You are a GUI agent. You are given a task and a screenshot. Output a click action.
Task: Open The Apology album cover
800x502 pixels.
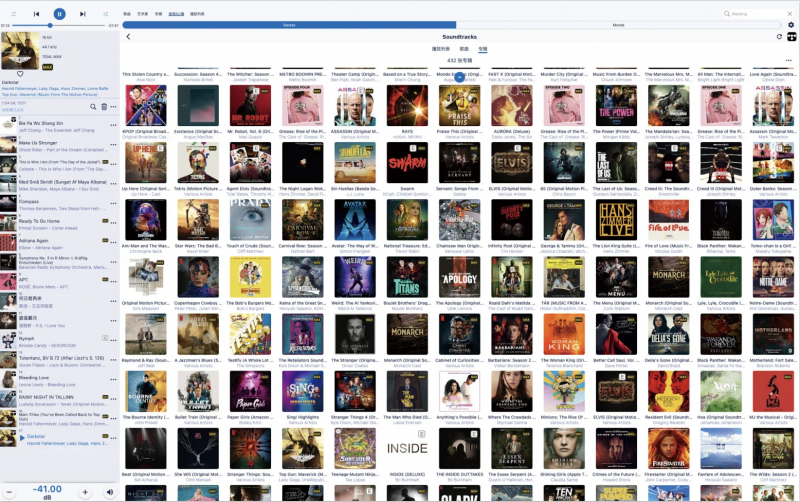(x=460, y=277)
